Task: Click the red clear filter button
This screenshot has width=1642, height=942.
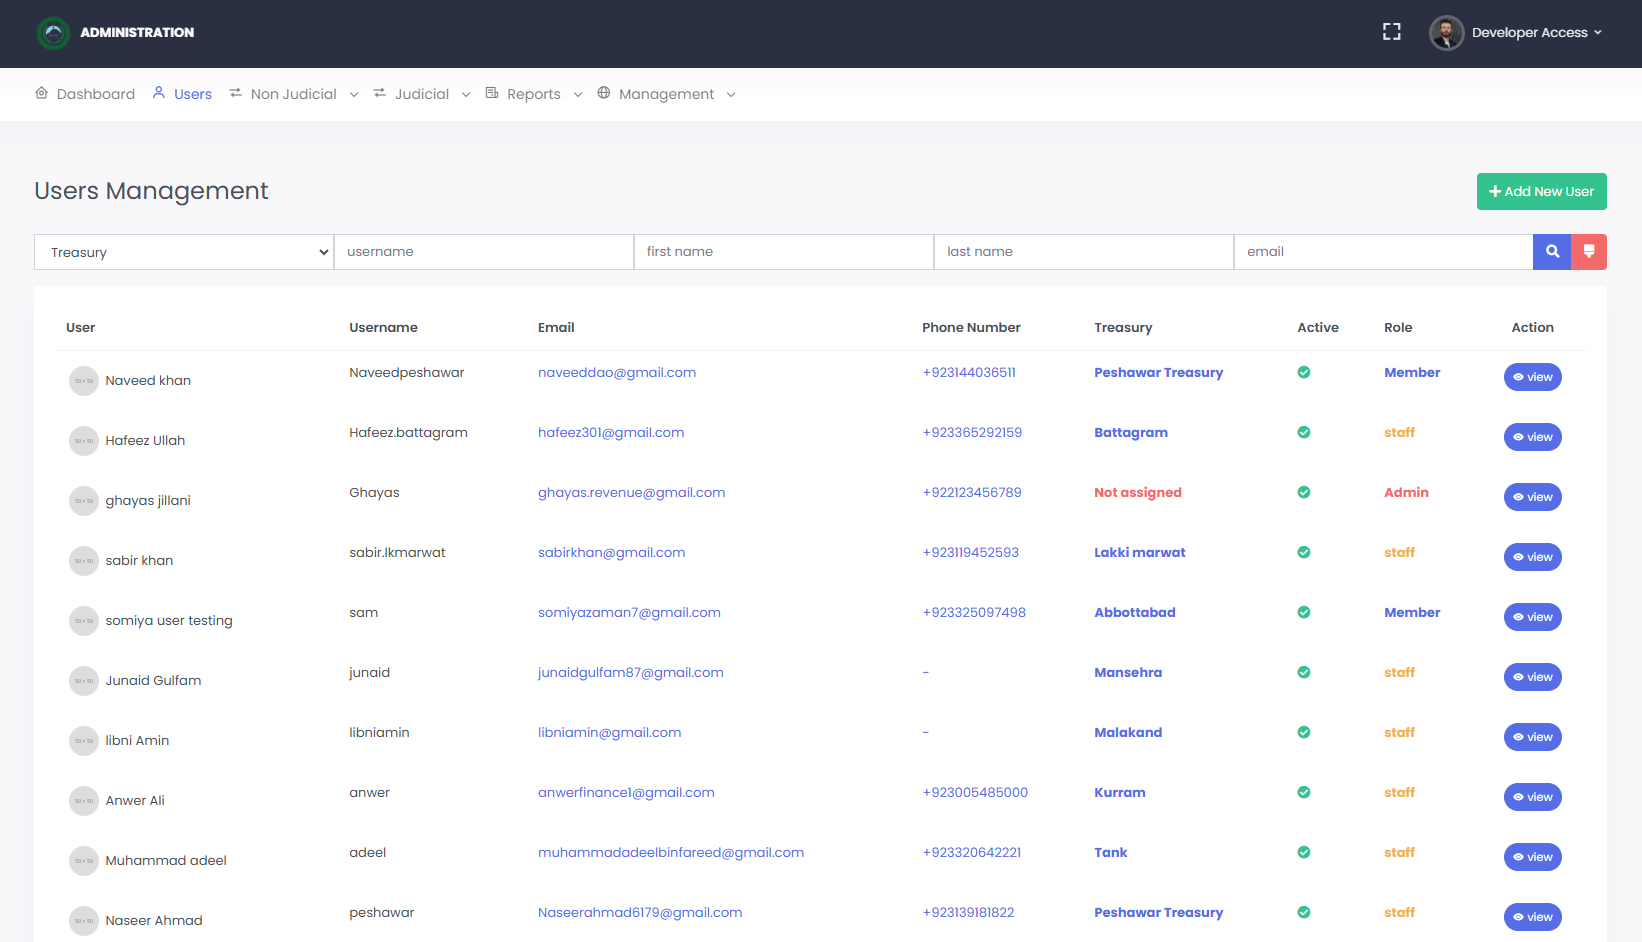Action: [x=1589, y=252]
